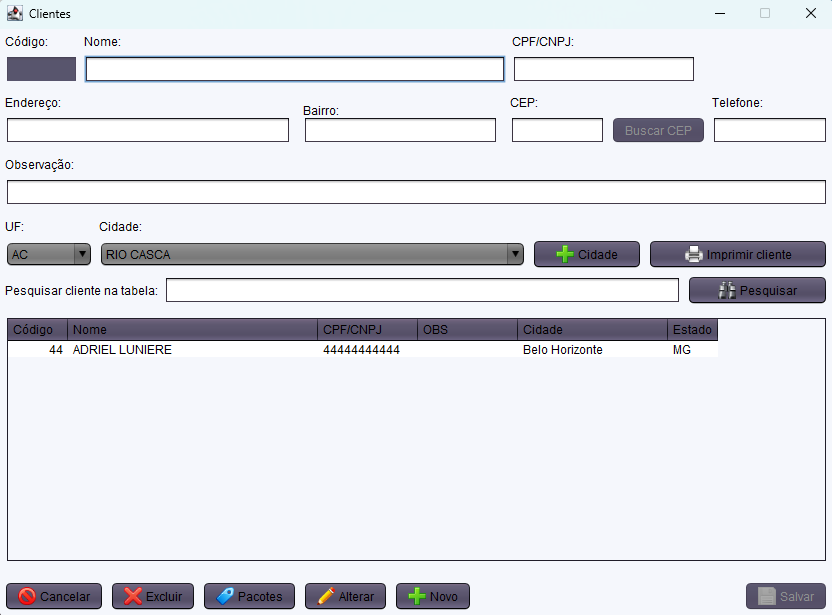Screen dimensions: 832x615
Task: Click into the CPF/CNPJ input field
Action: (604, 69)
